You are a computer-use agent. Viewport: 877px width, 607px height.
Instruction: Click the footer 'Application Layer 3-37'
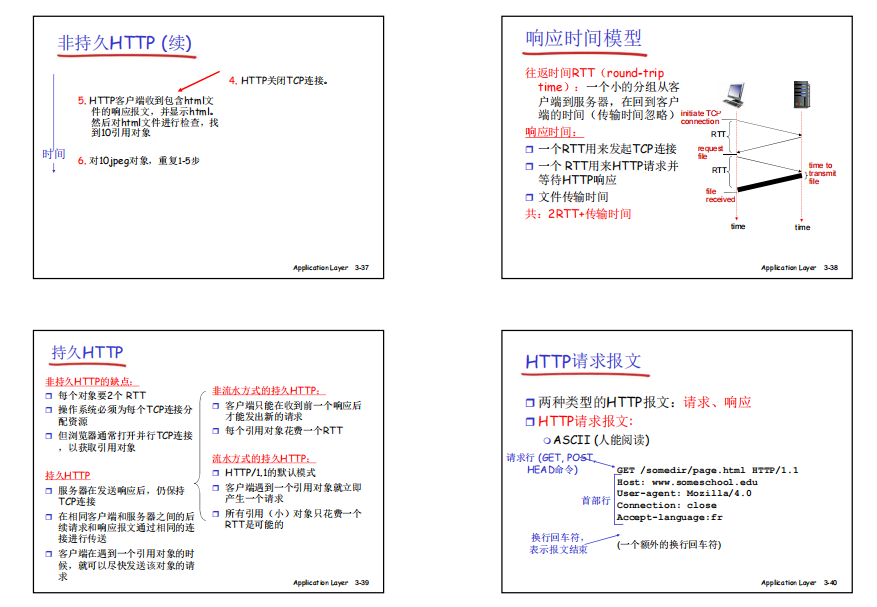331,267
